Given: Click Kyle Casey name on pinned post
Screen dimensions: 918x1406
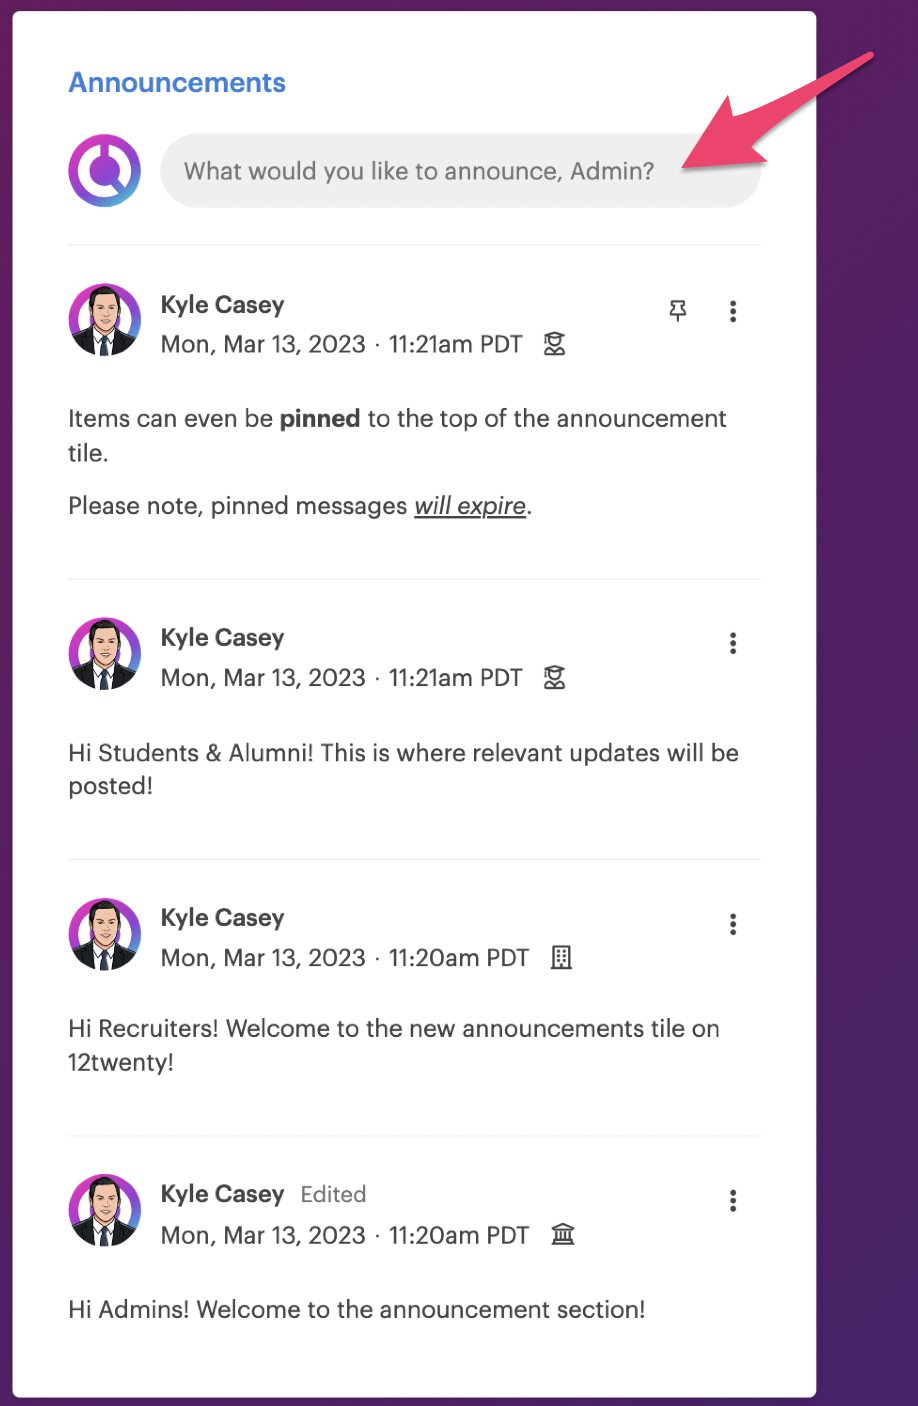Looking at the screenshot, I should coord(222,305).
